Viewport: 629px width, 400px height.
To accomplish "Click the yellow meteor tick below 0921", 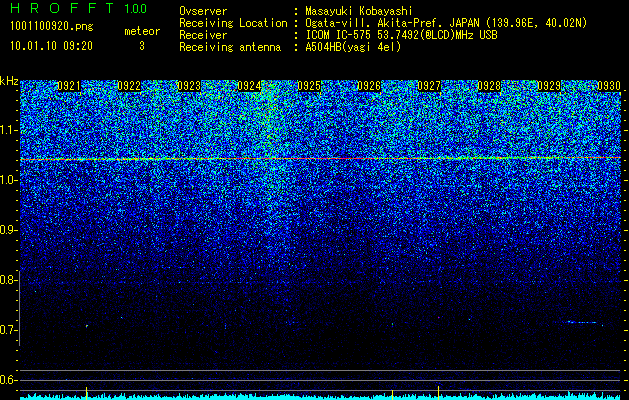I will pos(86,393).
